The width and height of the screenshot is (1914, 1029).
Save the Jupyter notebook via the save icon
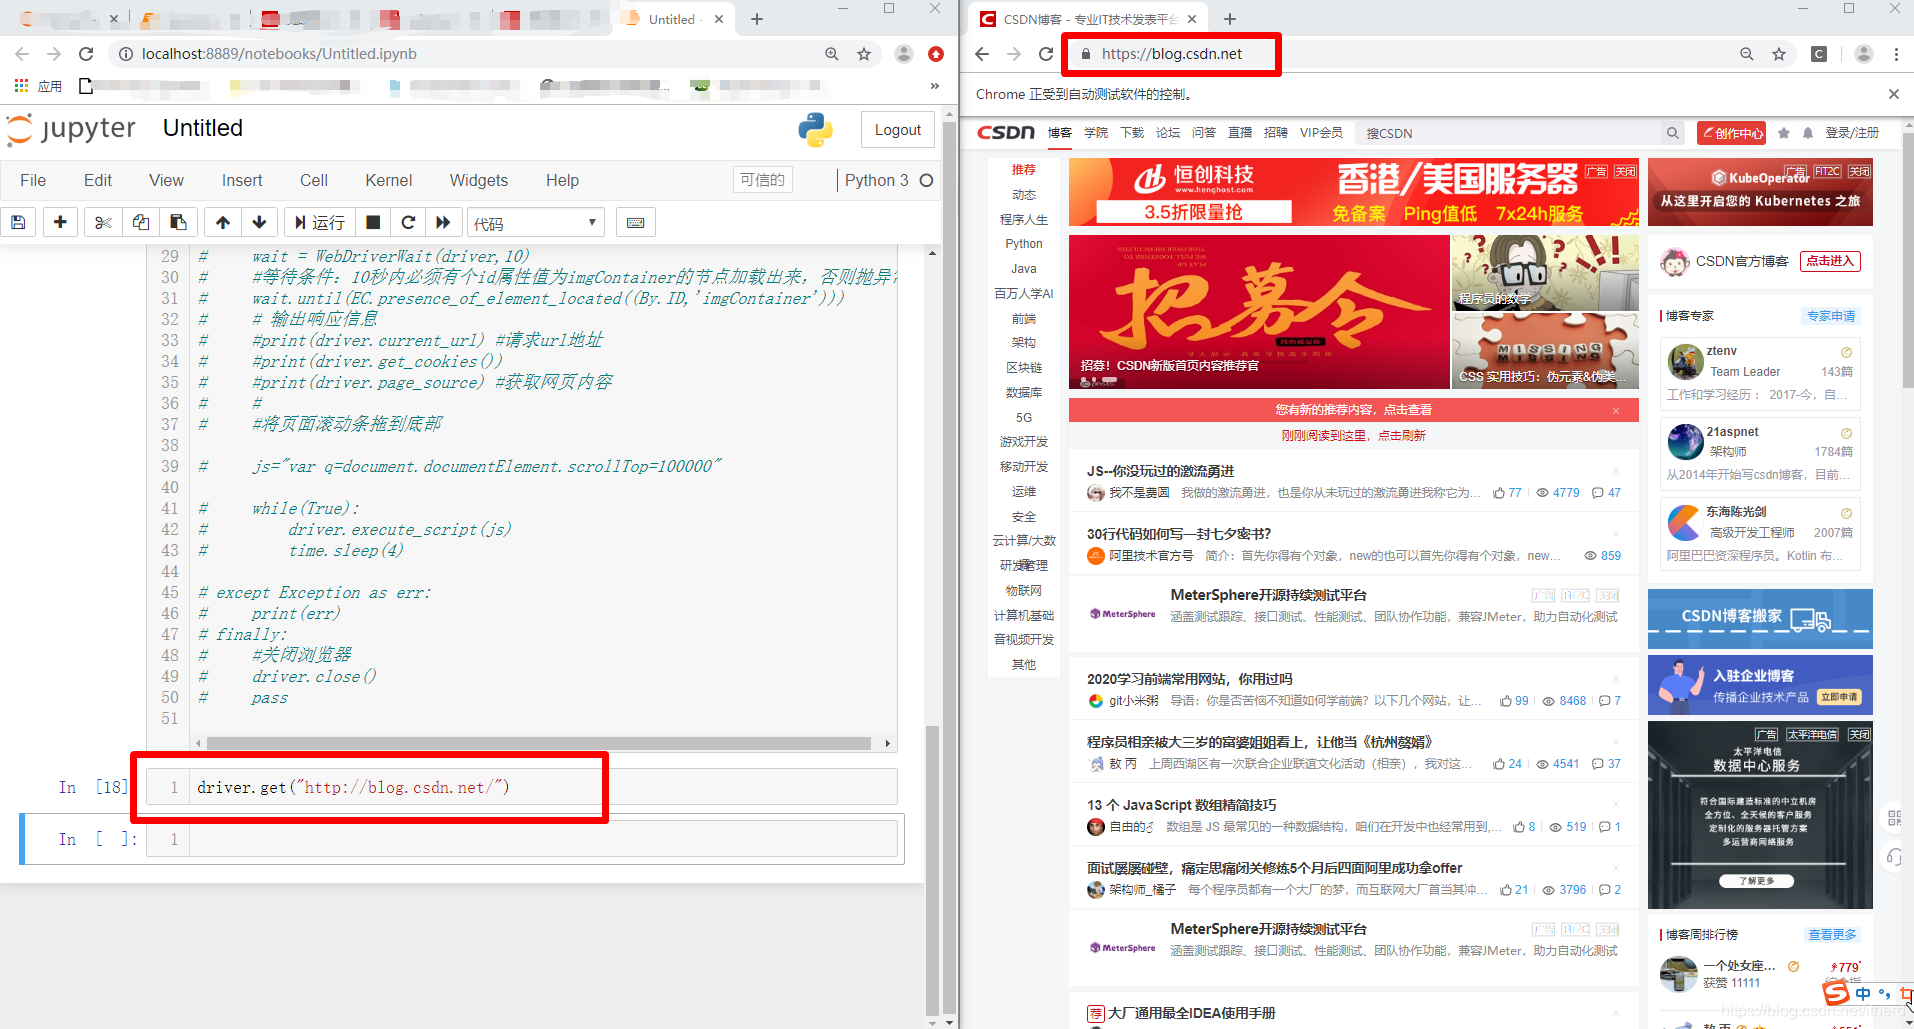(x=18, y=222)
